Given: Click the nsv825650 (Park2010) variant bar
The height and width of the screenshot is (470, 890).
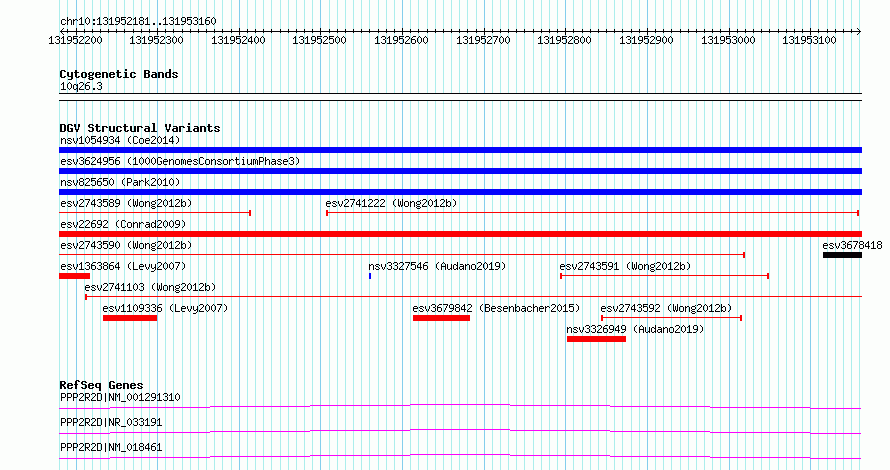Looking at the screenshot, I should pyautogui.click(x=460, y=192).
